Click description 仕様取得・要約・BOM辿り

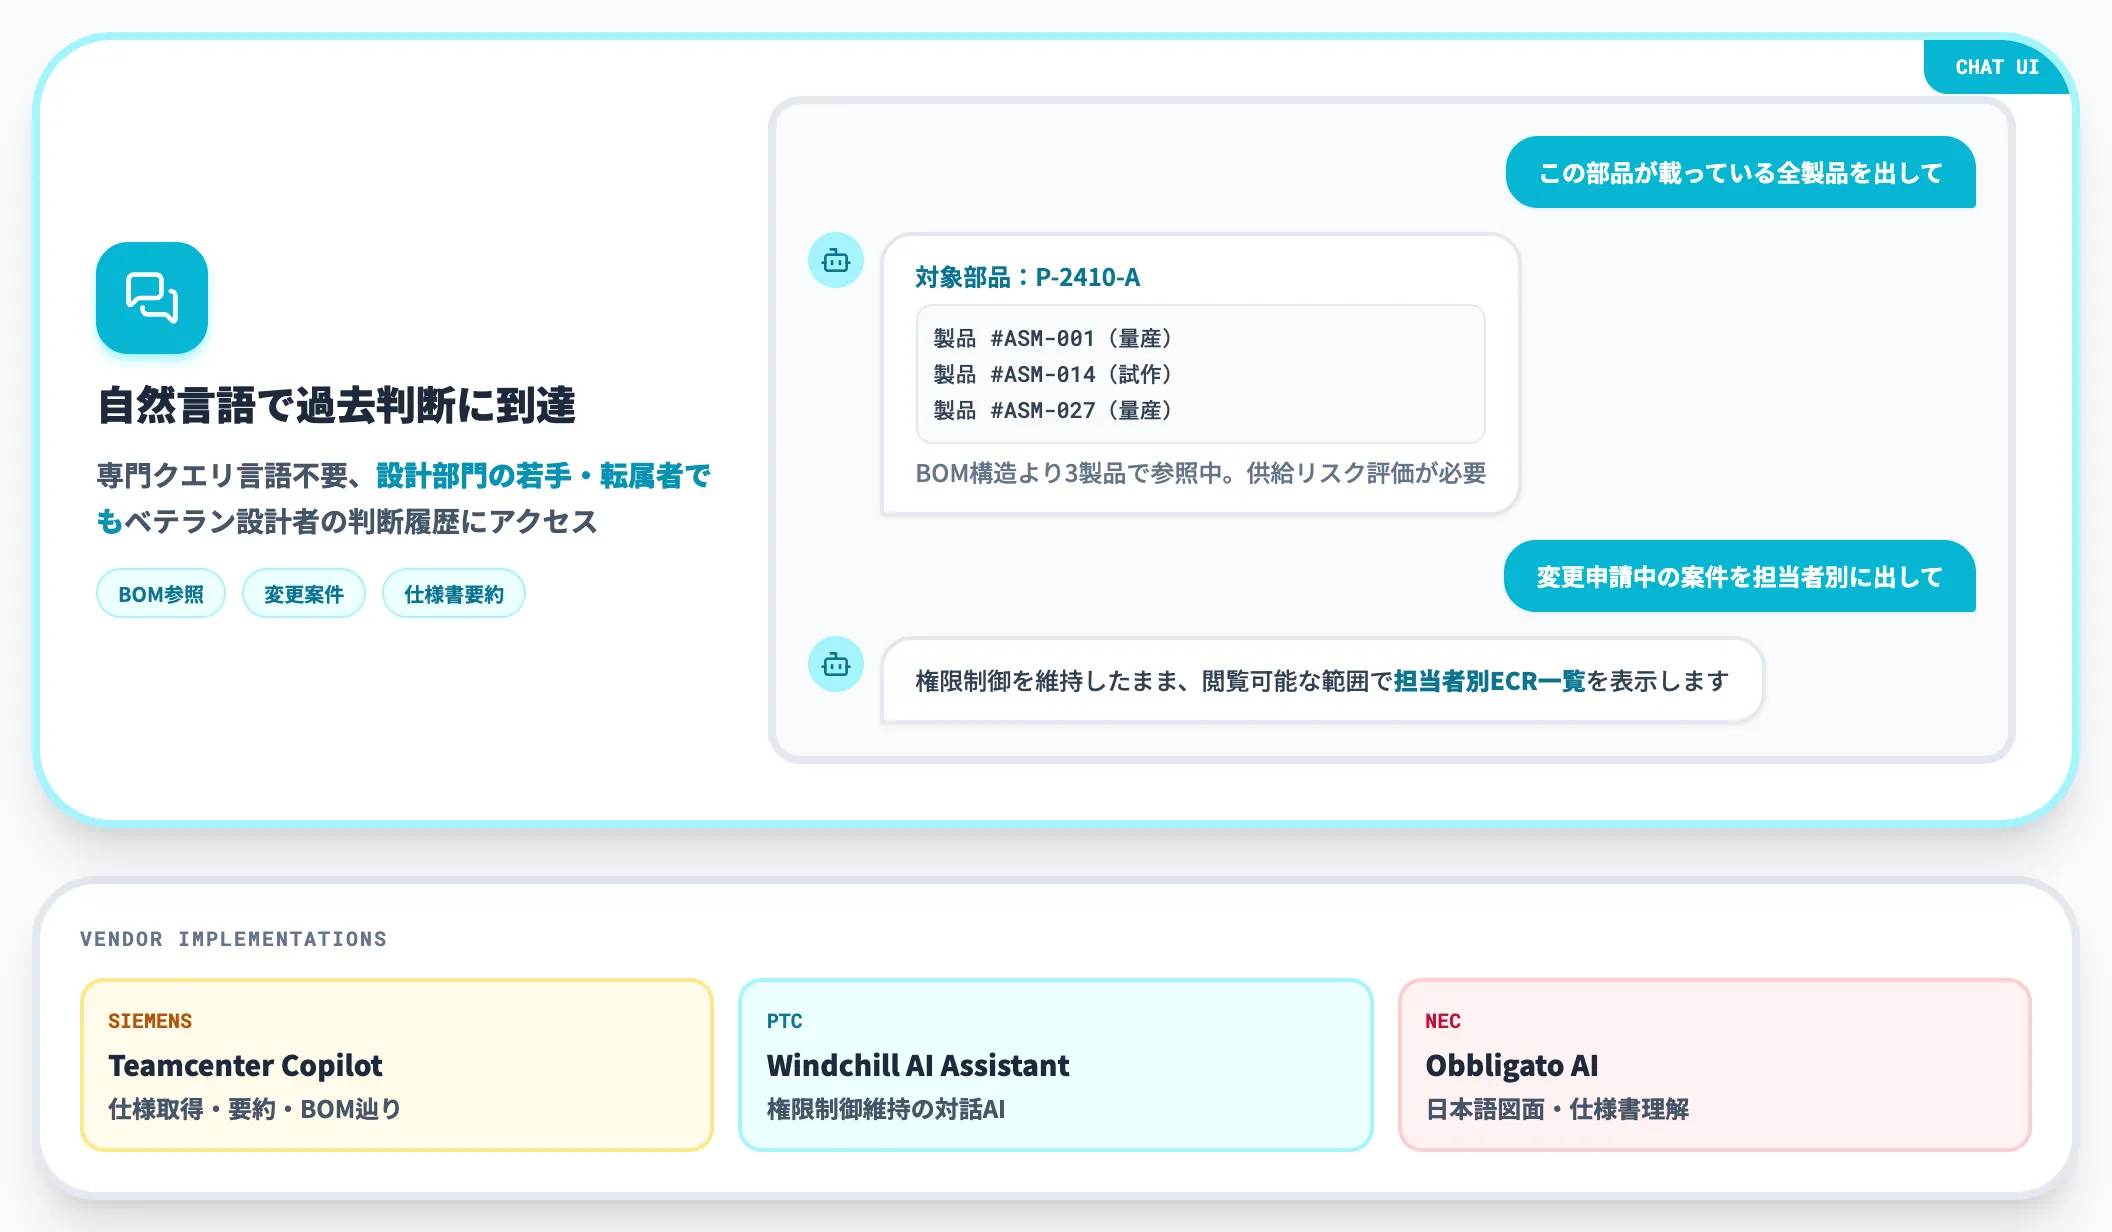tap(254, 1109)
